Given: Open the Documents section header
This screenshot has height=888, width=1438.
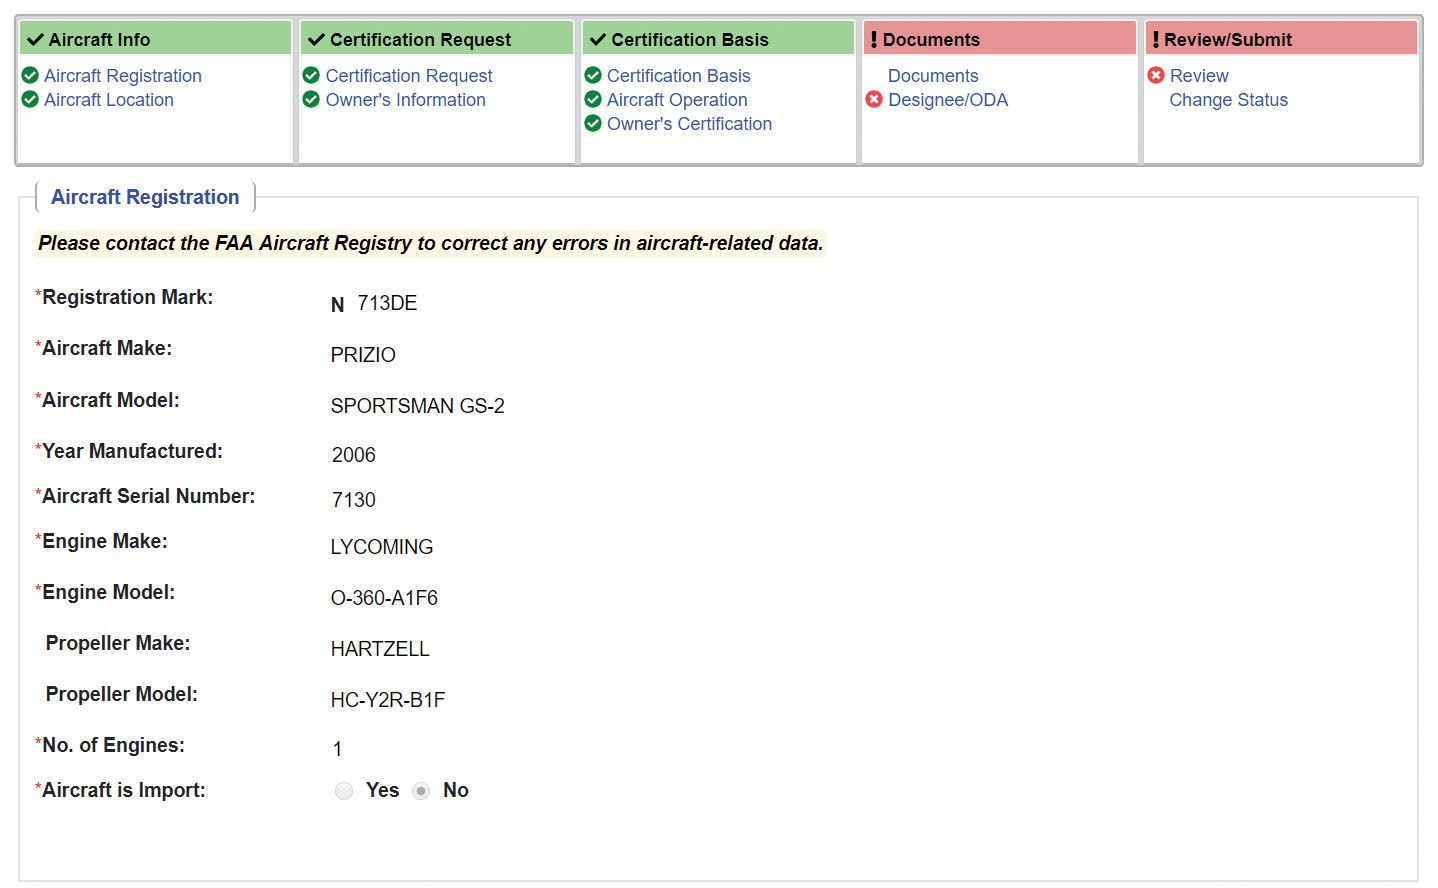Looking at the screenshot, I should tap(1000, 39).
